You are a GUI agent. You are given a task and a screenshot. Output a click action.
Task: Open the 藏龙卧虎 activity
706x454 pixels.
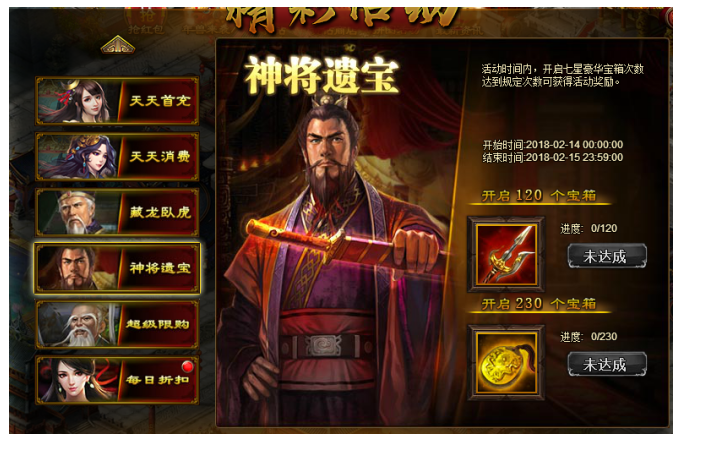pos(117,212)
